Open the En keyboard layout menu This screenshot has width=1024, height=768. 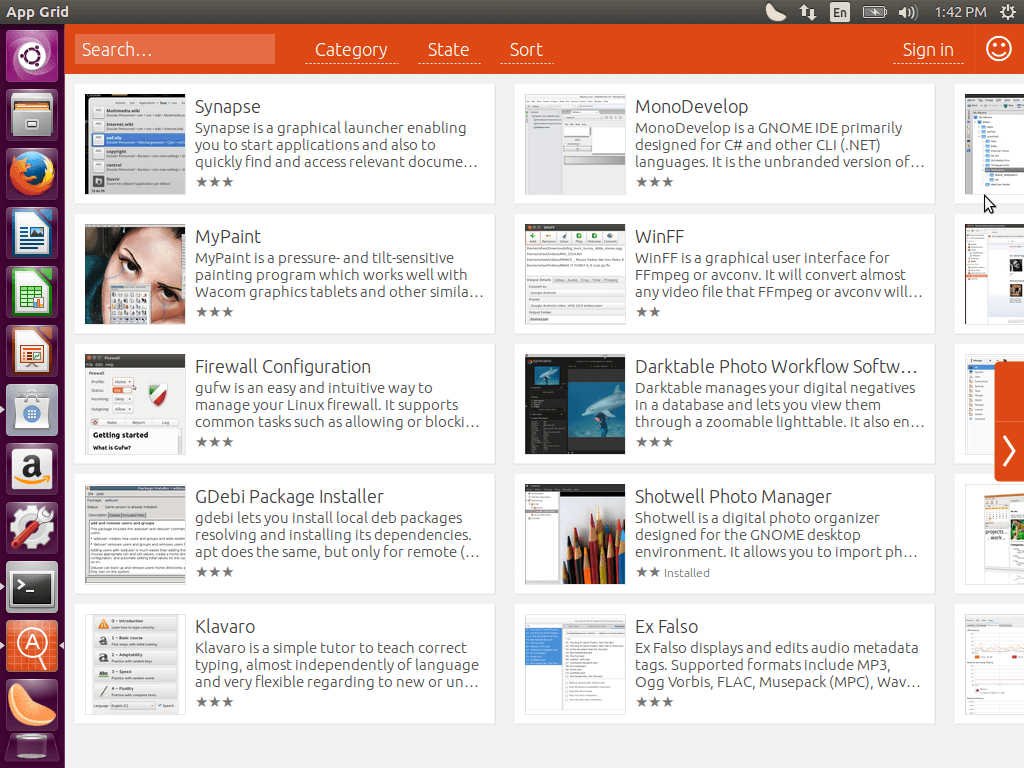coord(840,12)
